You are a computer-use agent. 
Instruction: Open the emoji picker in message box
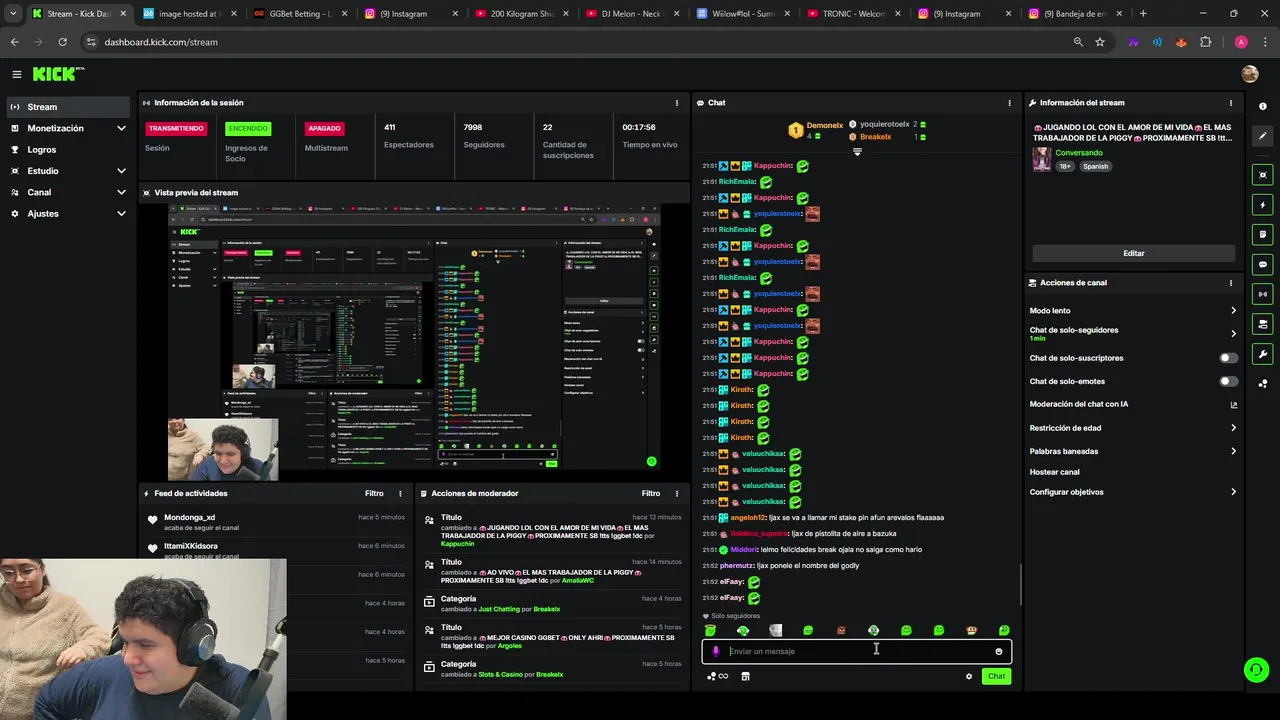click(998, 651)
